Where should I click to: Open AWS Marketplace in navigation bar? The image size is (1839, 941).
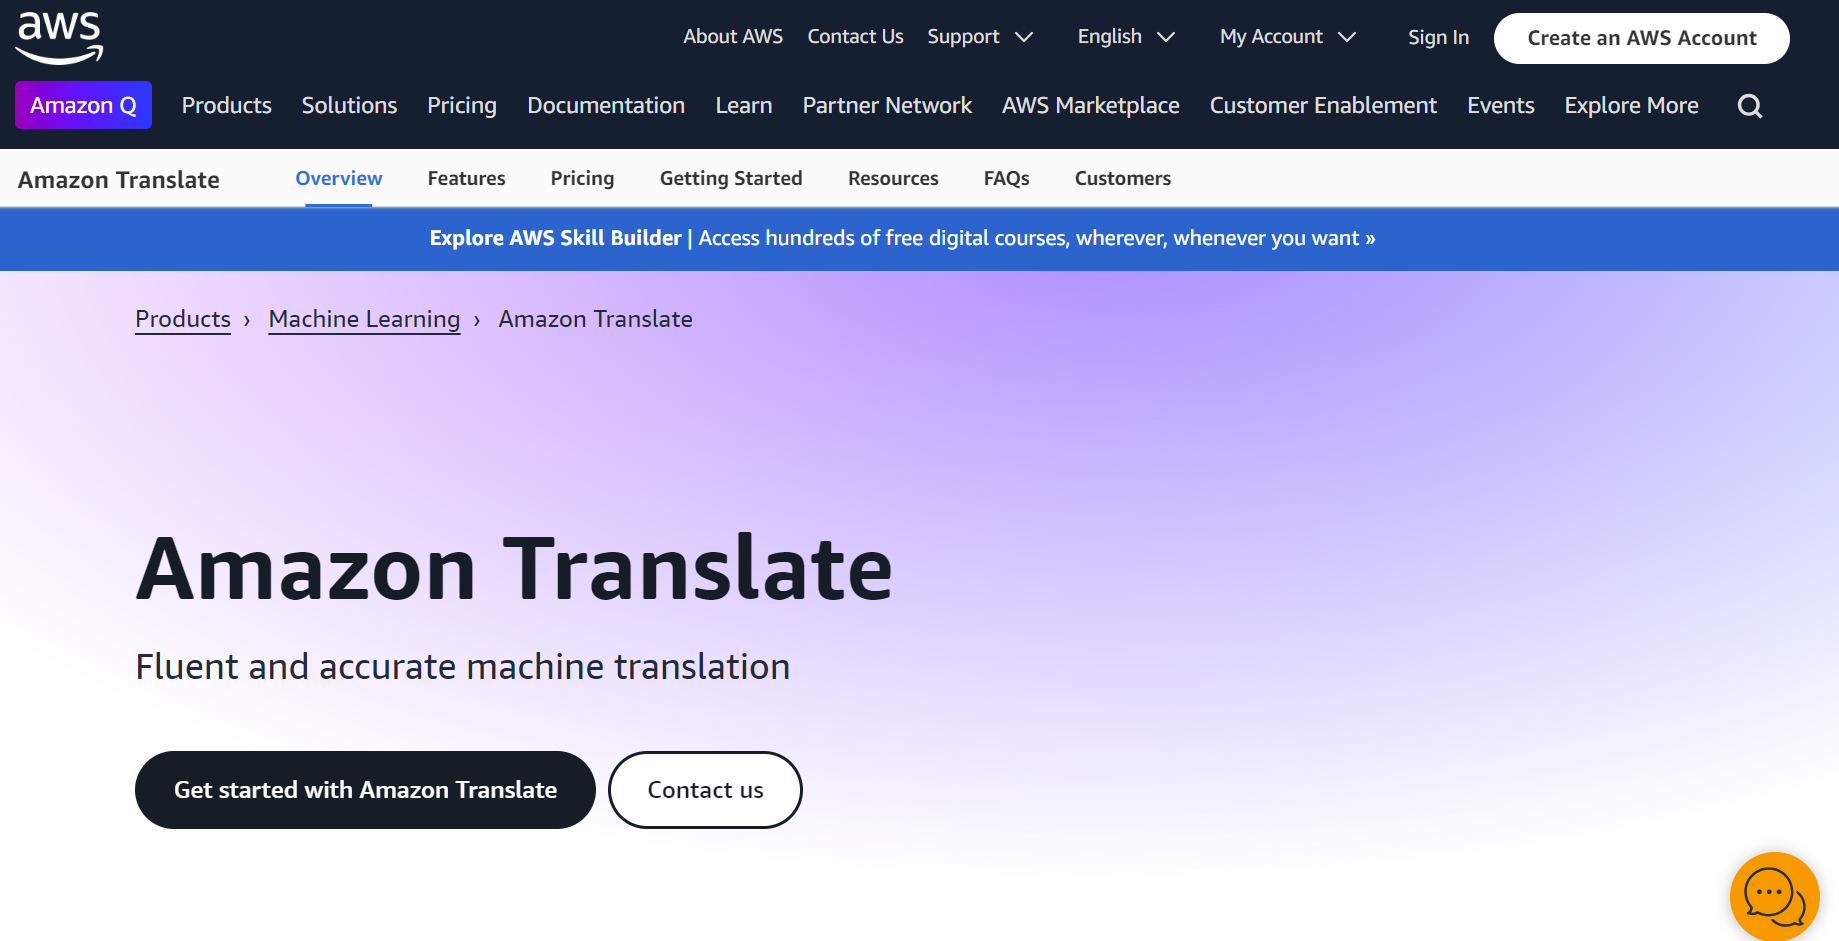[x=1090, y=105]
